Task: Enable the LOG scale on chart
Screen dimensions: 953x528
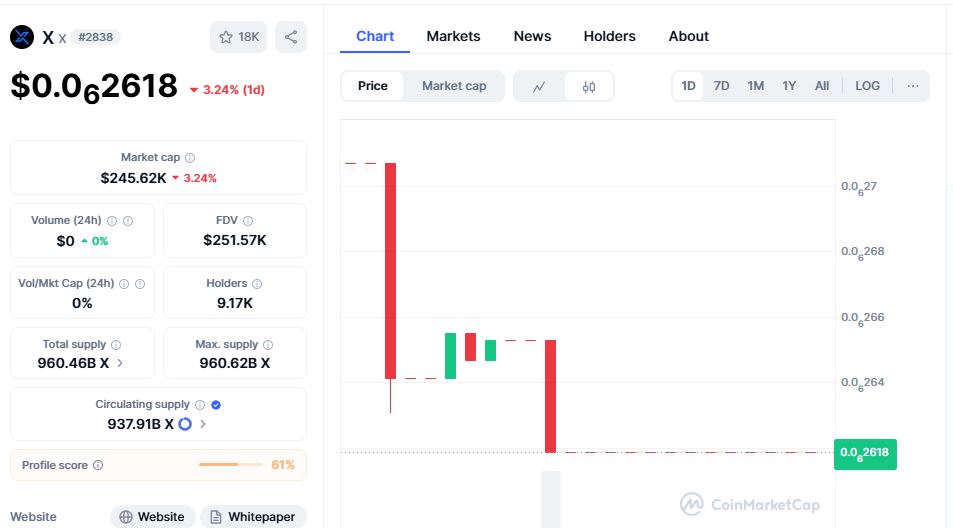Action: click(867, 86)
